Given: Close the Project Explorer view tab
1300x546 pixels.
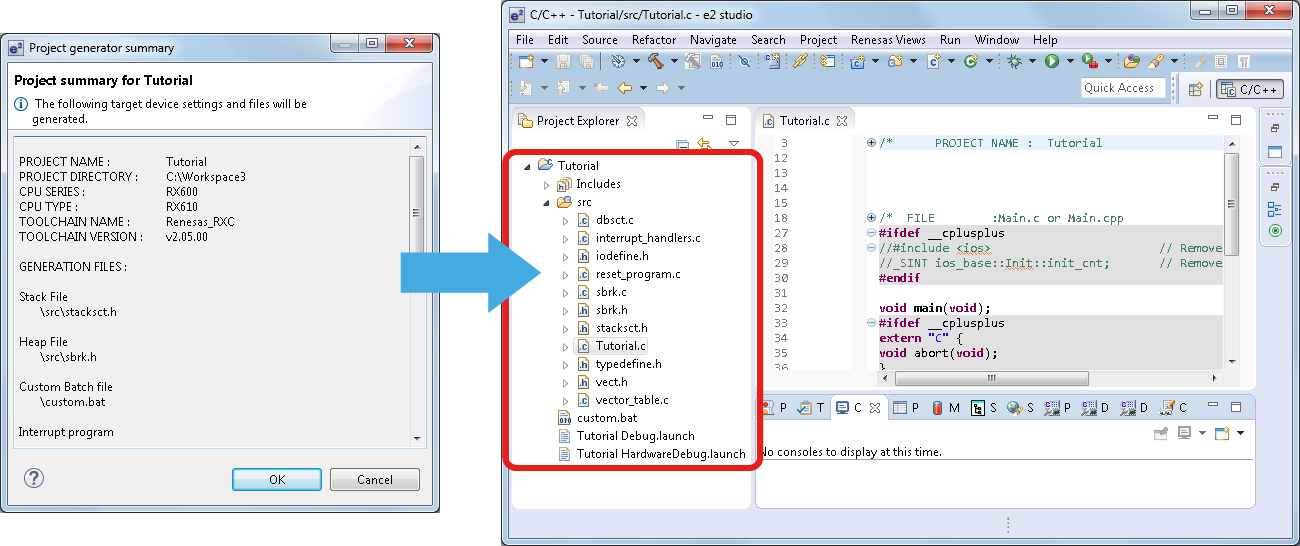Looking at the screenshot, I should click(631, 121).
